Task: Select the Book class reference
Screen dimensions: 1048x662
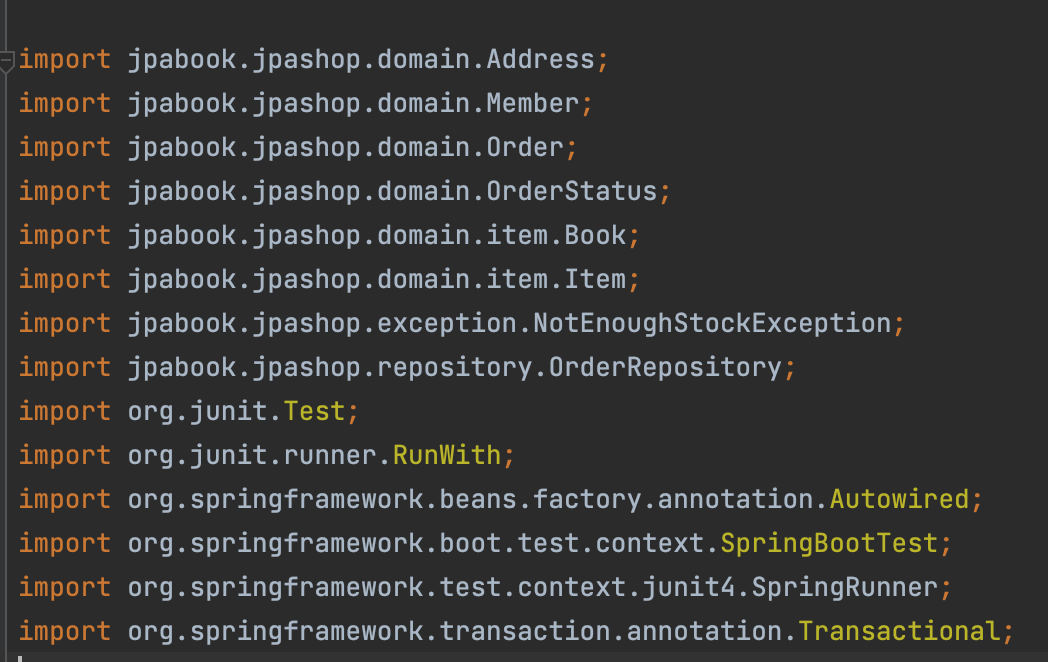Action: 596,236
